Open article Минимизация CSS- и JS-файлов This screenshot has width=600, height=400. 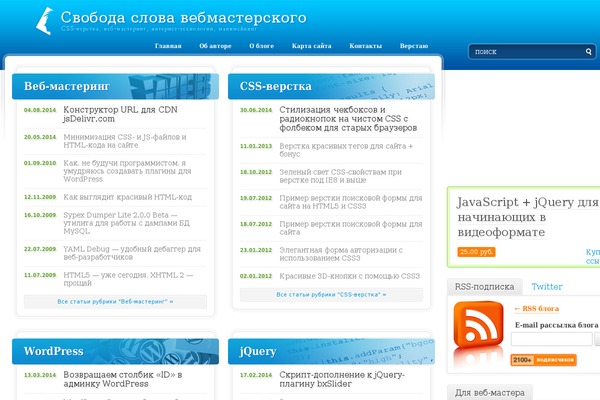(x=125, y=141)
